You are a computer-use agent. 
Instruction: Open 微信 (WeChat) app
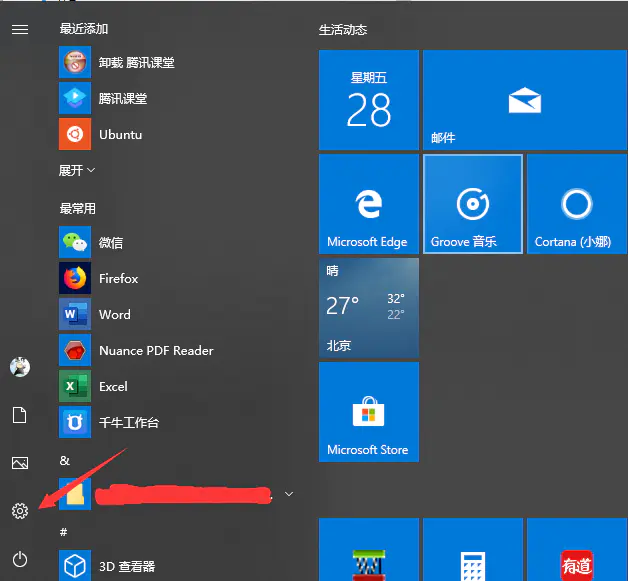176,242
